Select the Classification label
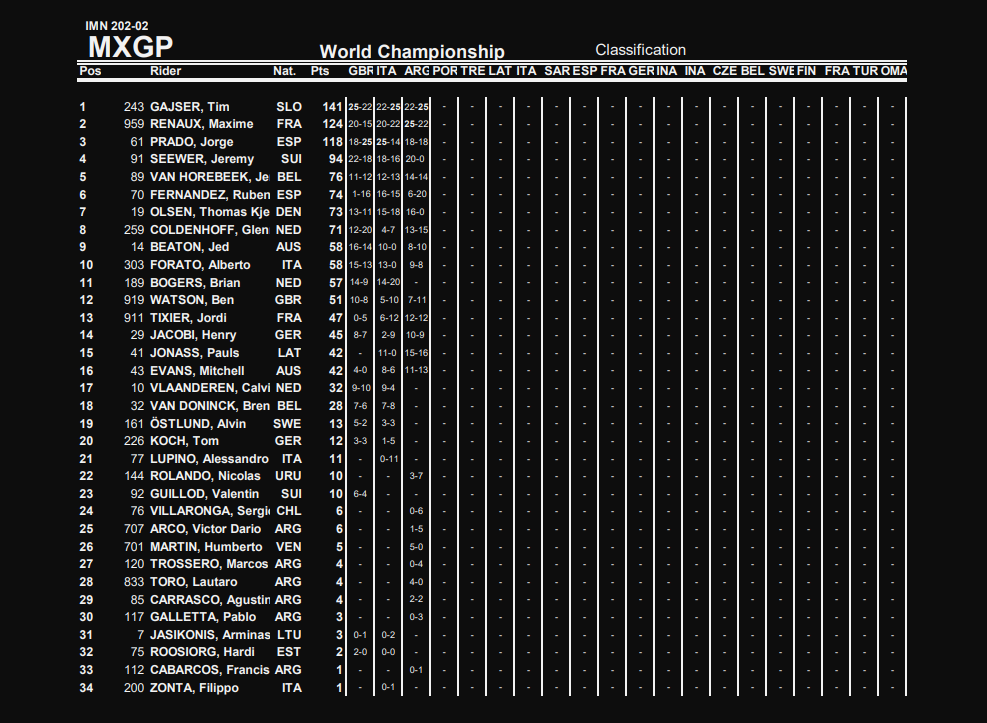Viewport: 987px width, 723px height. (x=640, y=50)
